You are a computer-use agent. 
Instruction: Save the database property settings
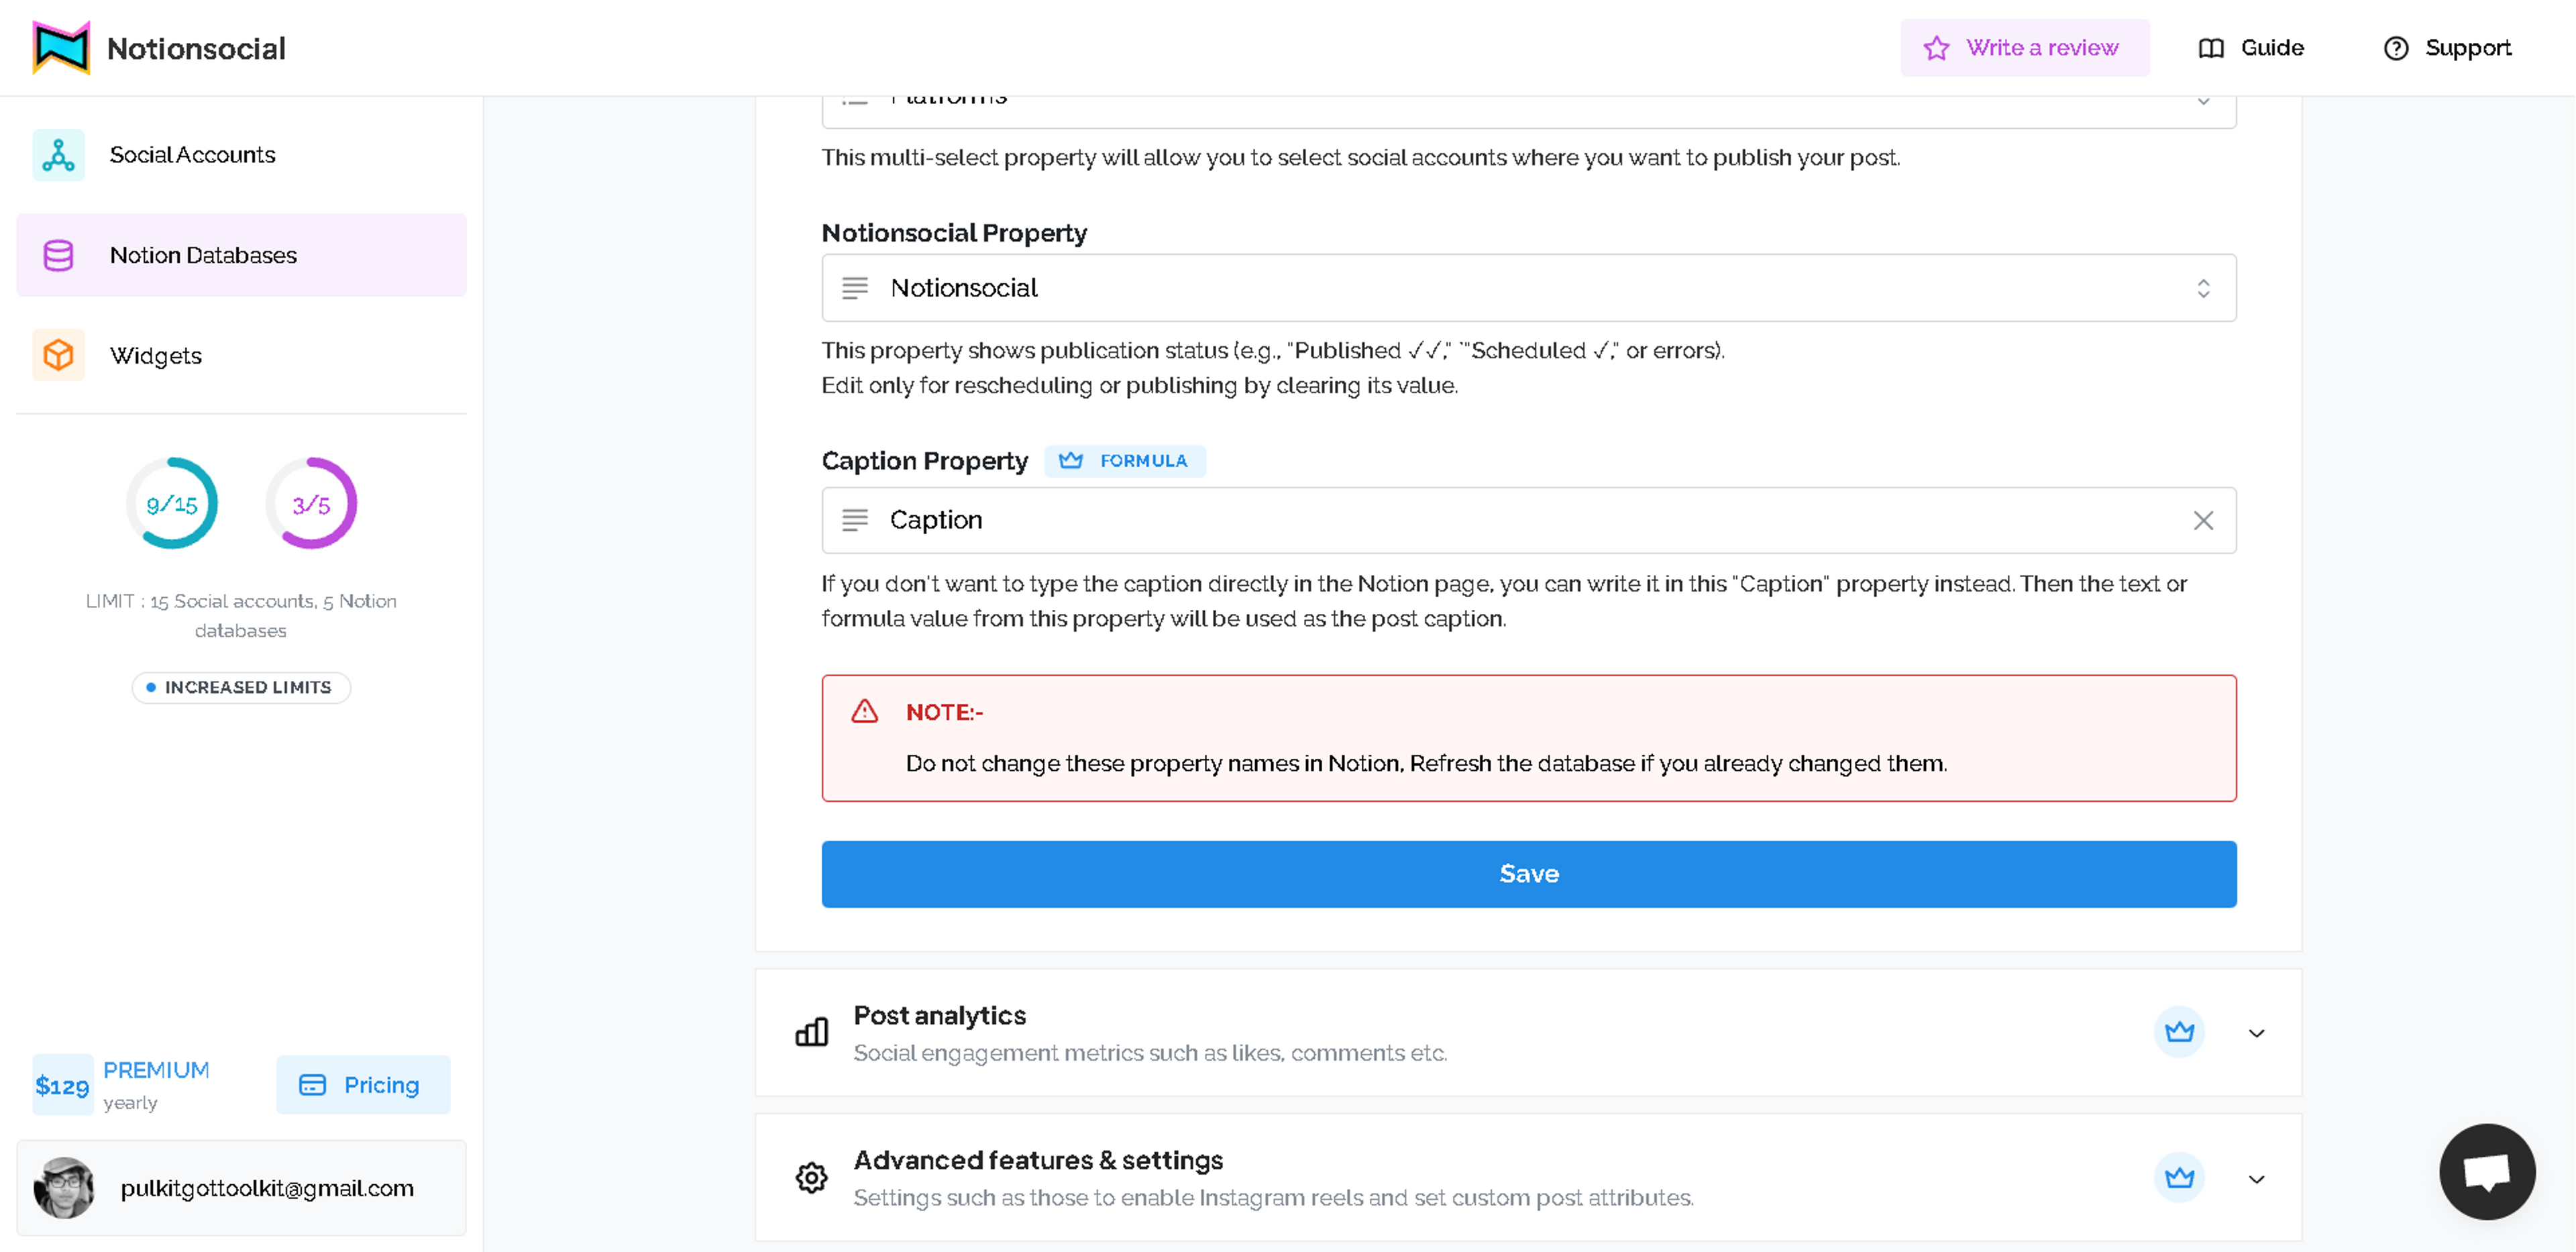(x=1528, y=874)
